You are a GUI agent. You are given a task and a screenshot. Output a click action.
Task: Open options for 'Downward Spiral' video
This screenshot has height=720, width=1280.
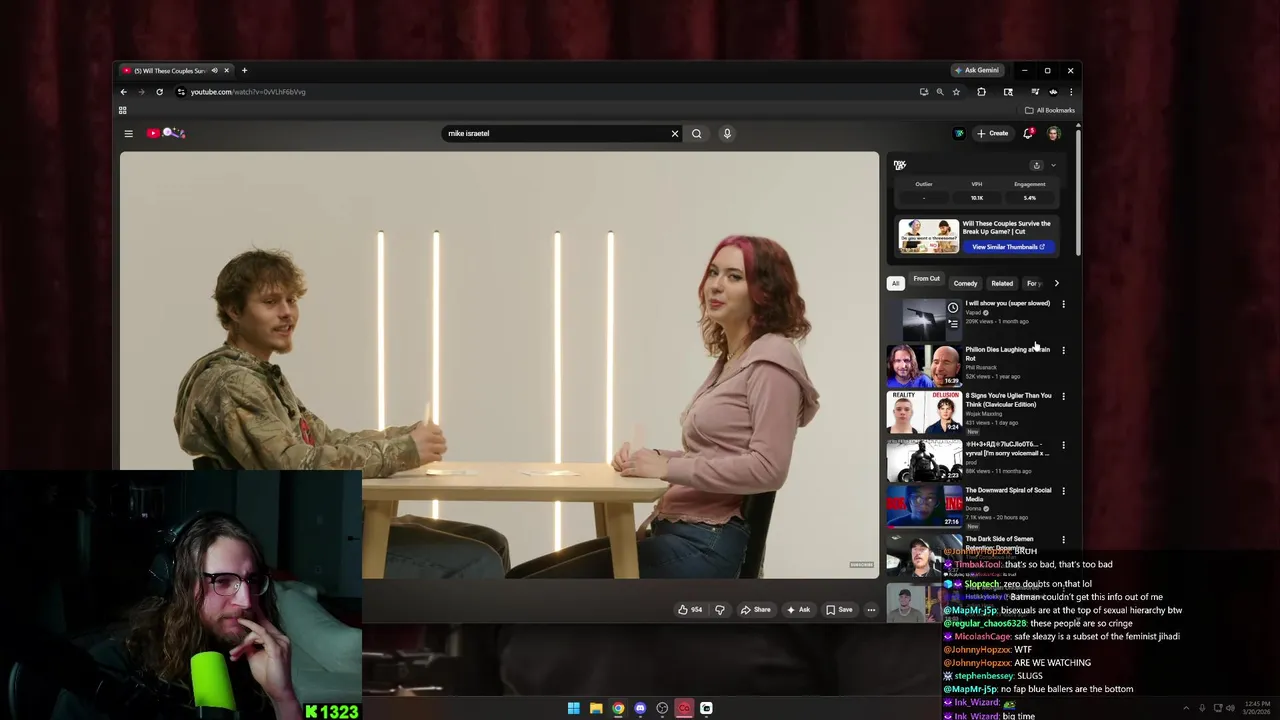[1063, 491]
